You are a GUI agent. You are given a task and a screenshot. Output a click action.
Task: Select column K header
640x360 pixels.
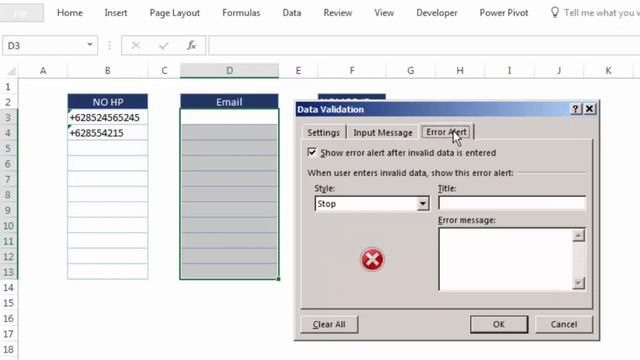[x=608, y=71]
